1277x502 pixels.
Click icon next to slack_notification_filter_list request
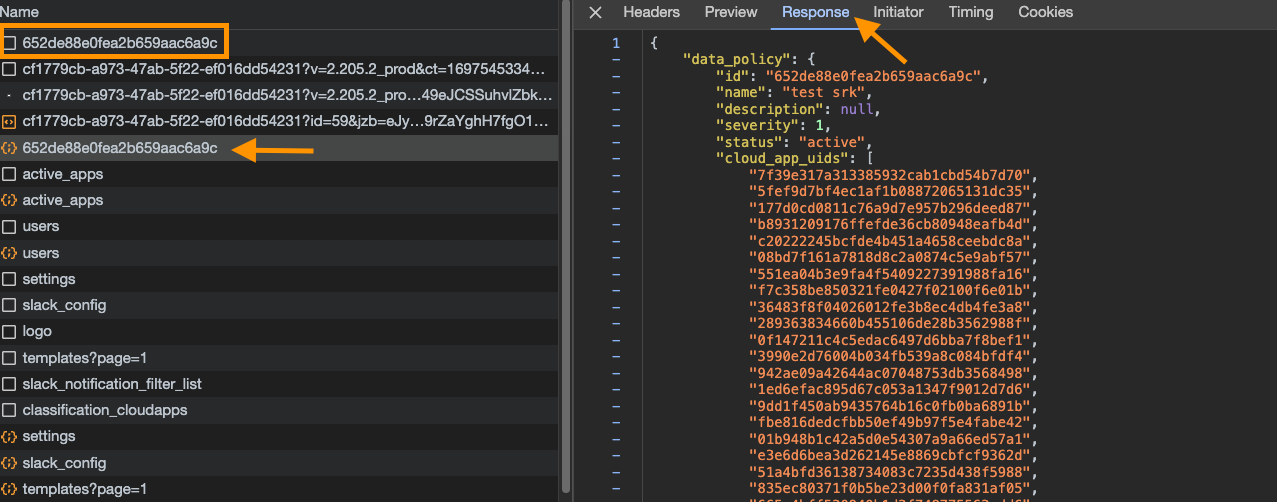click(x=10, y=384)
